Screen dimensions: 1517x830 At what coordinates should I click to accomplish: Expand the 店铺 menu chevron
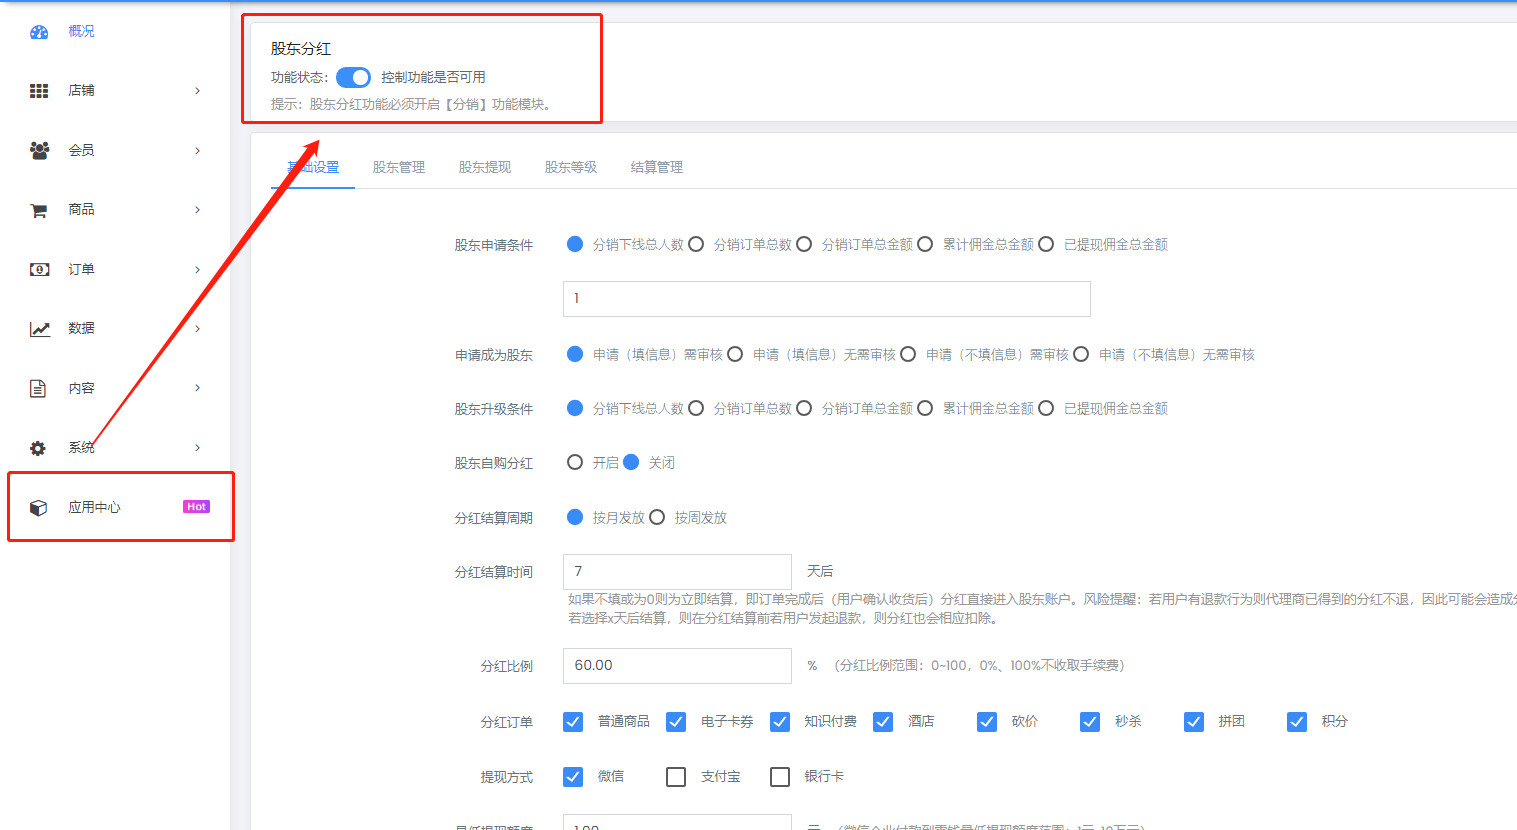tap(197, 91)
